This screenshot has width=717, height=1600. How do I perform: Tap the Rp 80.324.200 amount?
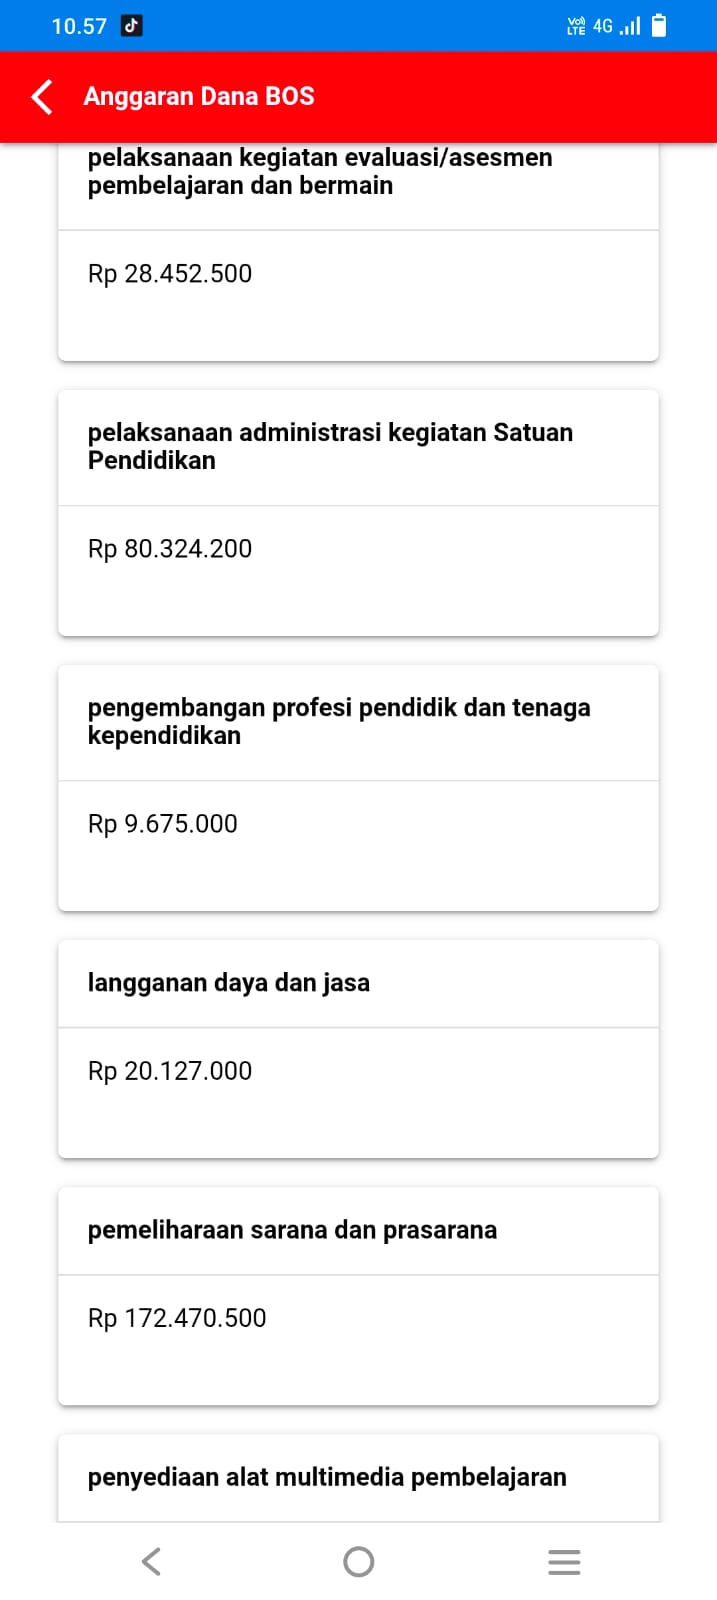click(170, 549)
